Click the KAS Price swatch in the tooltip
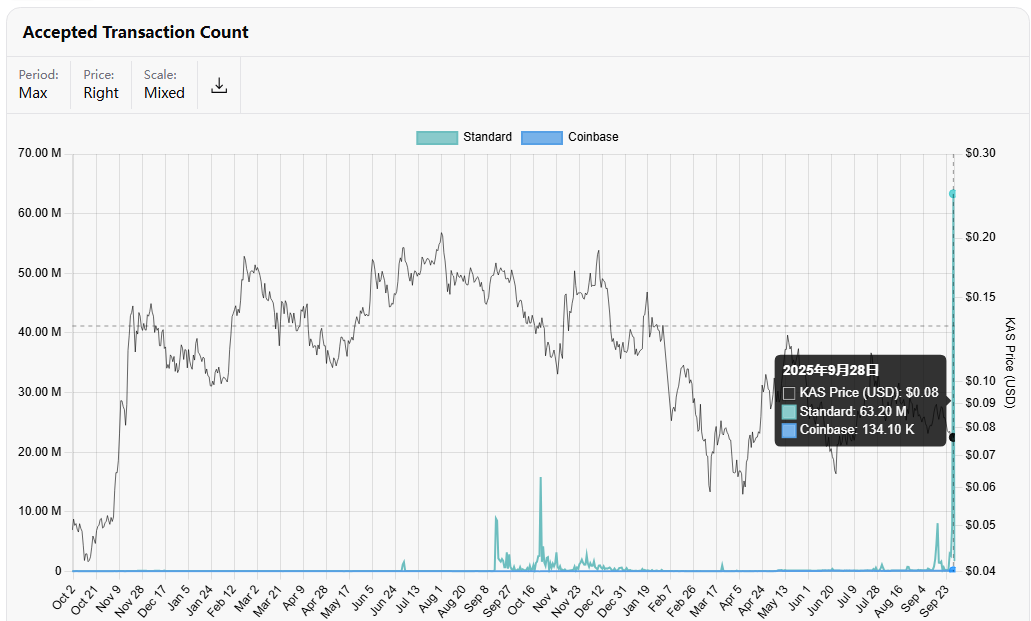This screenshot has height=621, width=1031. tap(789, 393)
